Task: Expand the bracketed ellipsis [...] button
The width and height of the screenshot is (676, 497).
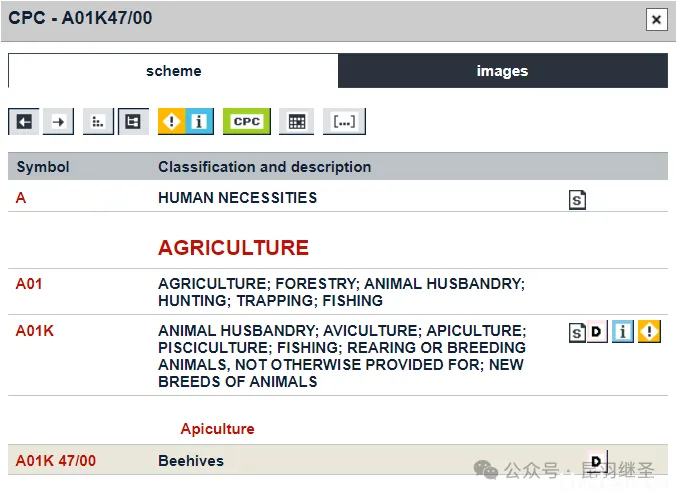Action: coord(344,122)
